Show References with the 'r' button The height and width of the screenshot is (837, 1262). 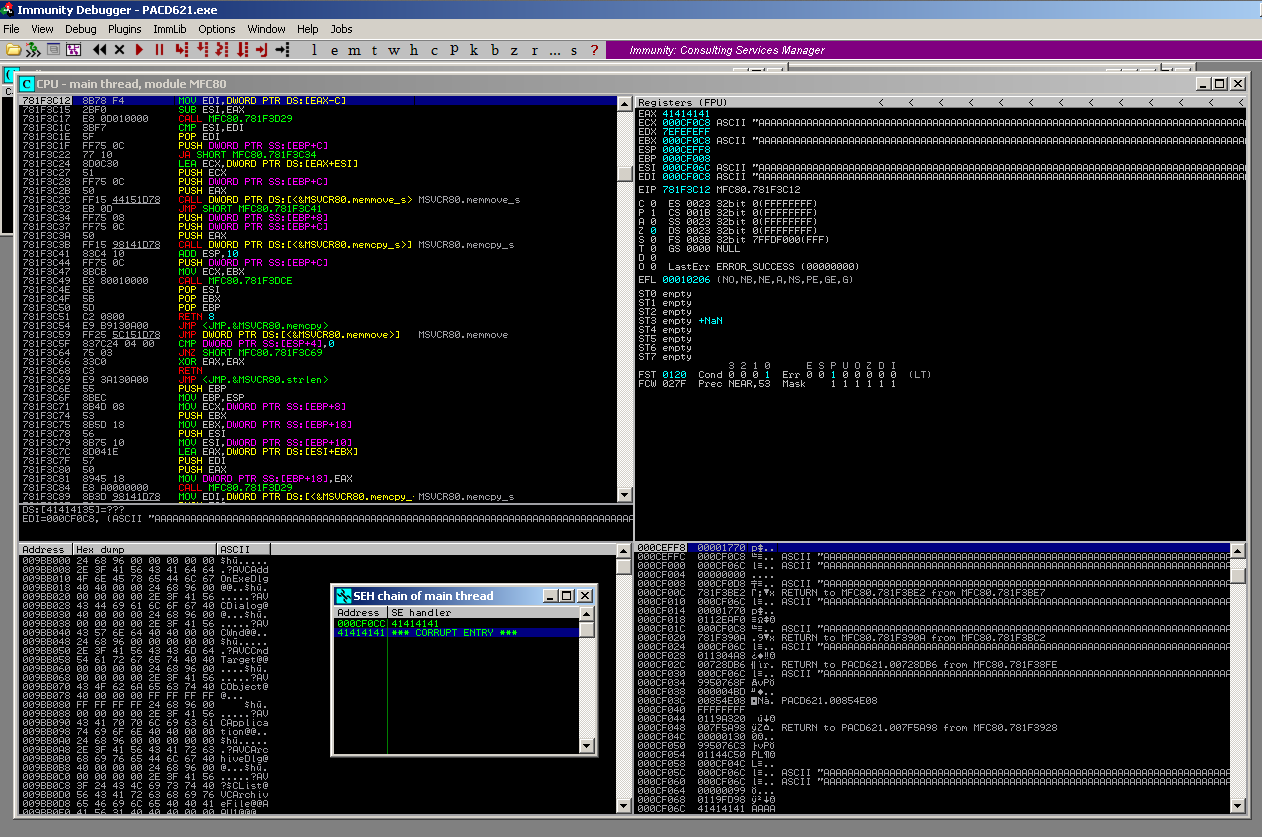pyautogui.click(x=535, y=49)
